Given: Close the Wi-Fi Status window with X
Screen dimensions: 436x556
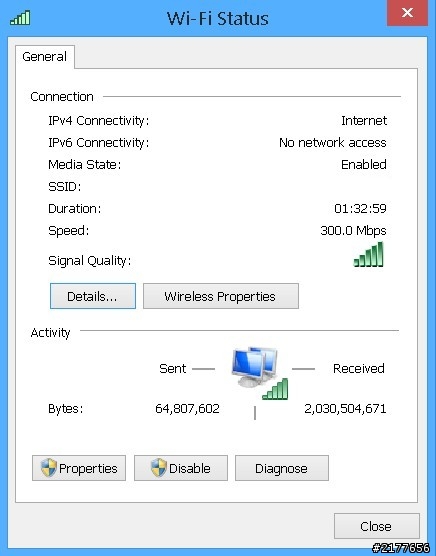Looking at the screenshot, I should click(407, 13).
